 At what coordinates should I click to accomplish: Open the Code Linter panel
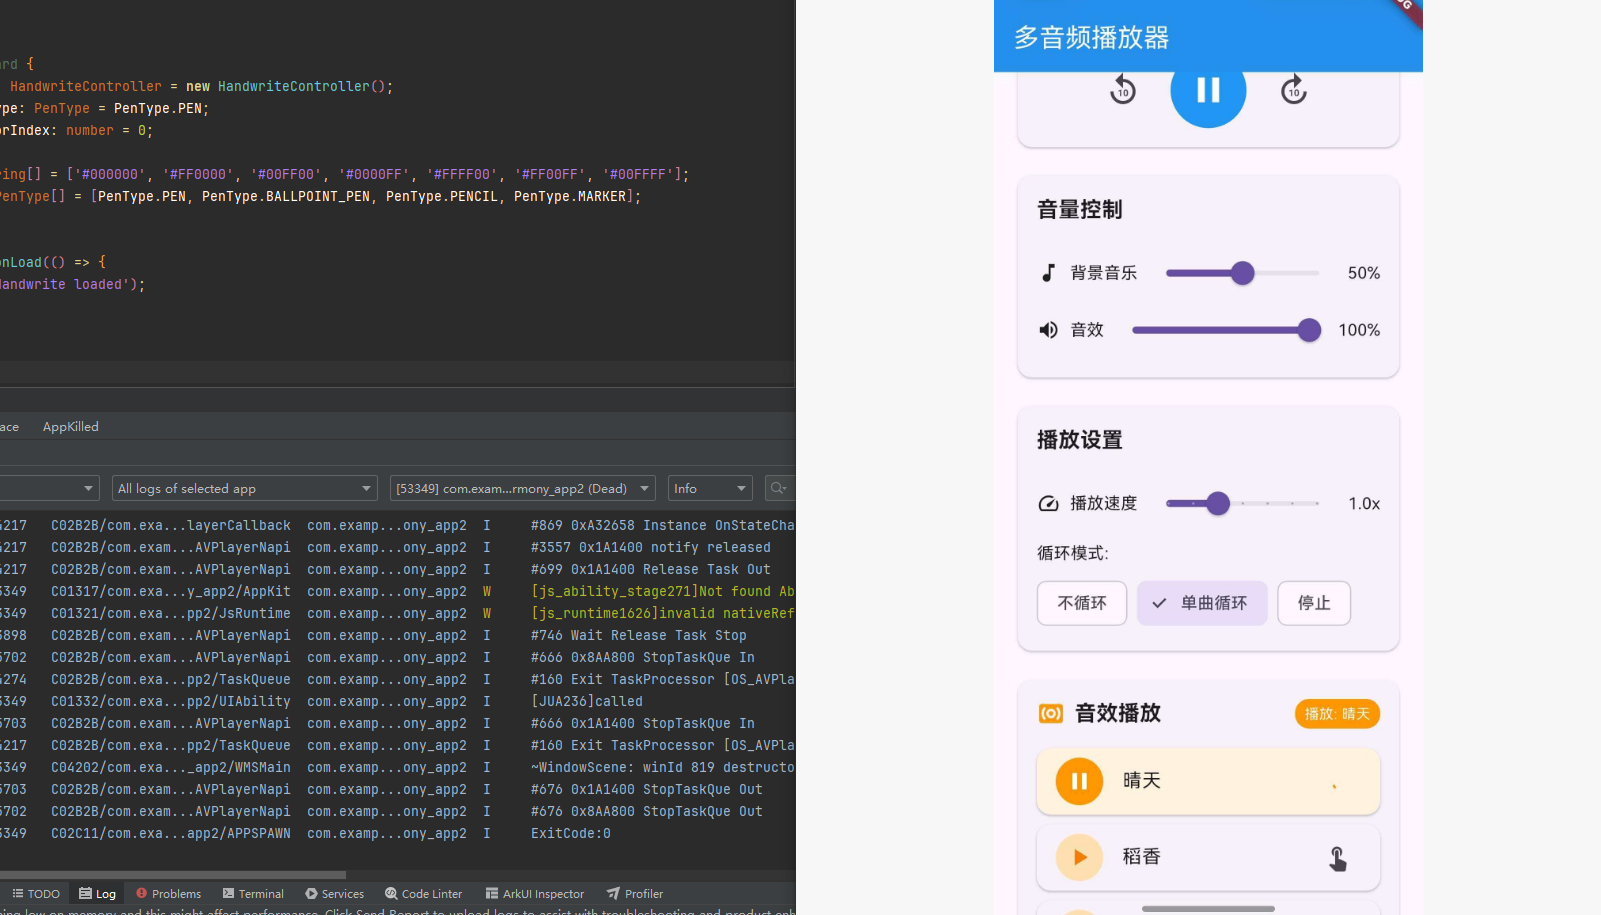tap(423, 893)
